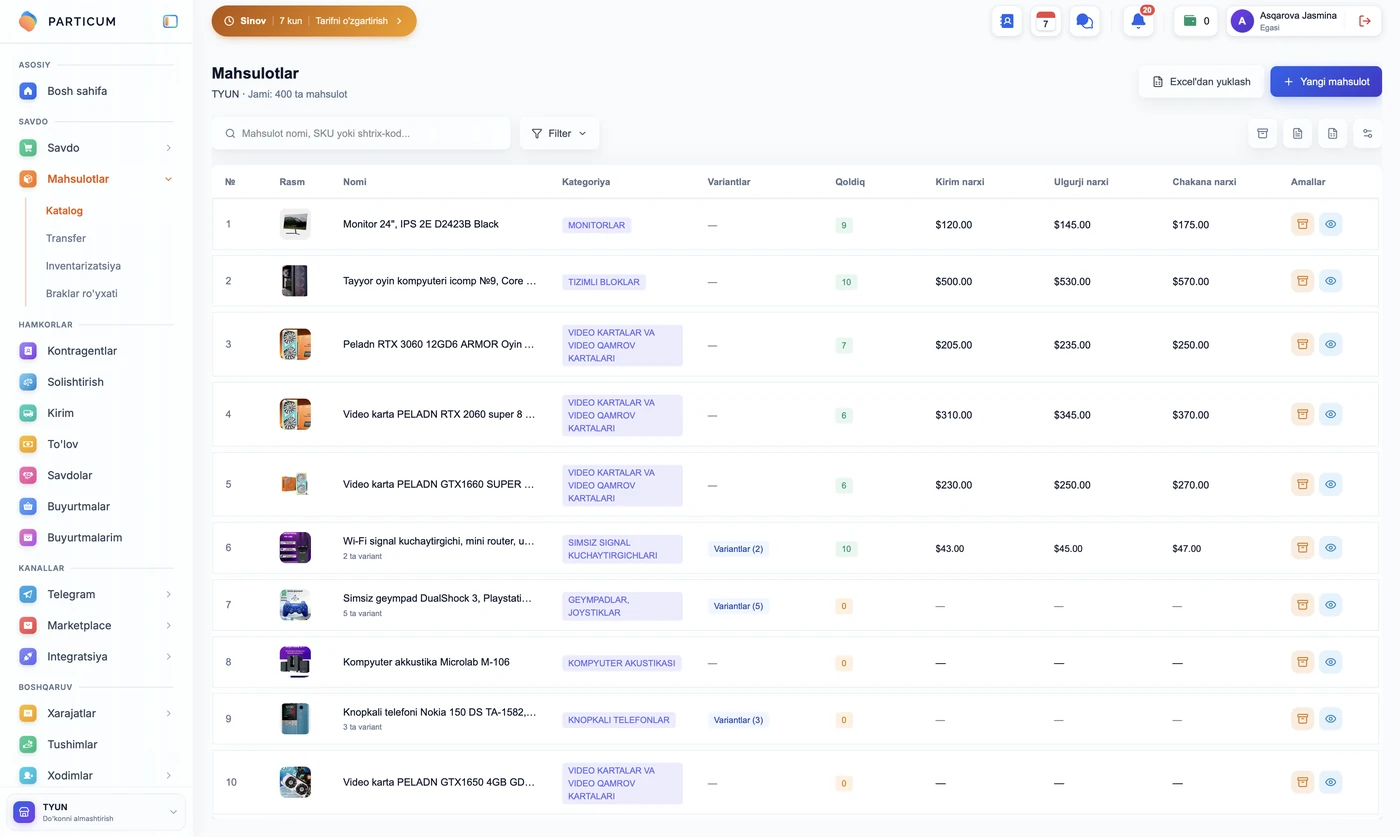1400x837 pixels.
Task: Click the Yangi mahsulot button
Action: coord(1326,81)
